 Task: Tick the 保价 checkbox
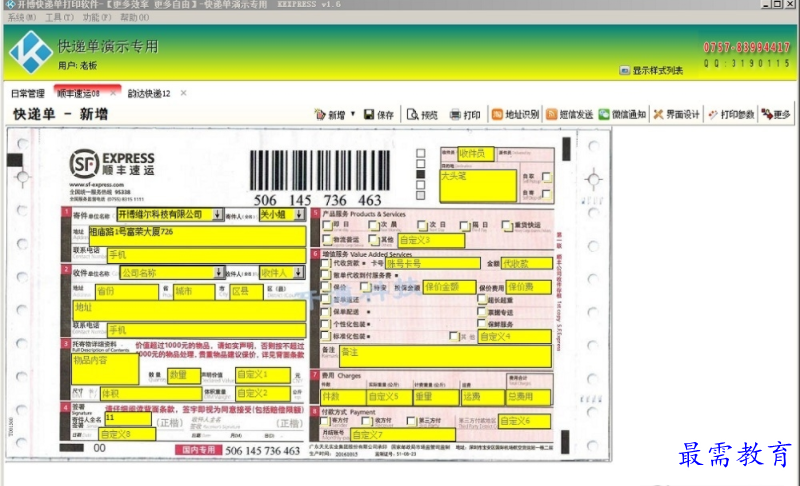(x=326, y=287)
